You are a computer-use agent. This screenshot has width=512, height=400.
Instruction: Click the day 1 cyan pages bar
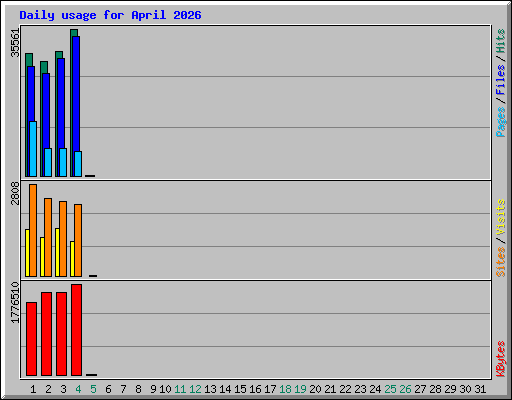point(33,149)
